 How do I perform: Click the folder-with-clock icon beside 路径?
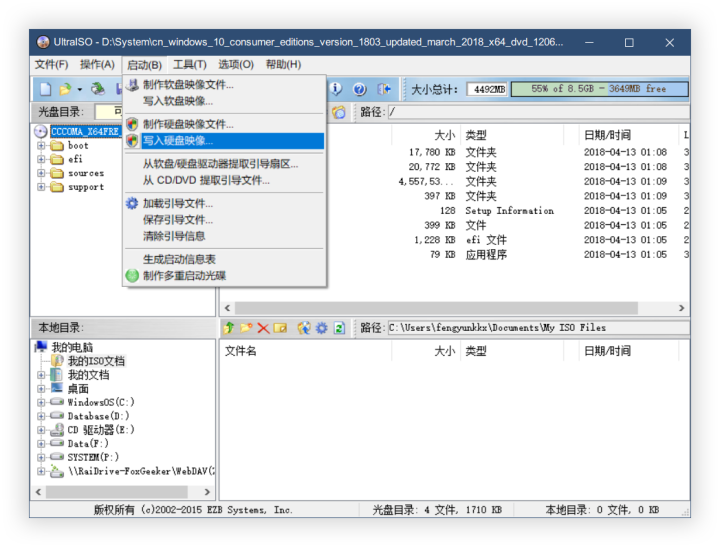coord(339,112)
